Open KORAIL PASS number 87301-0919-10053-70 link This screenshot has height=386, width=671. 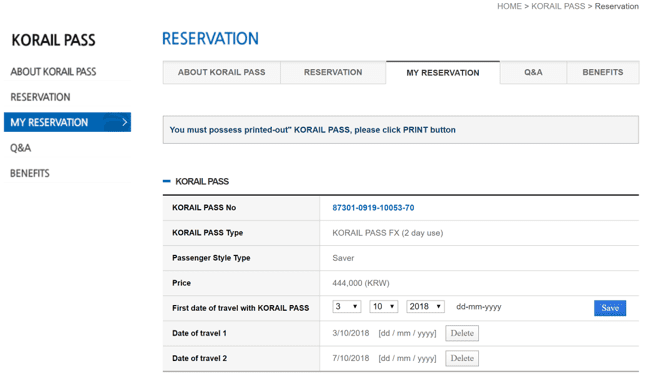[373, 208]
